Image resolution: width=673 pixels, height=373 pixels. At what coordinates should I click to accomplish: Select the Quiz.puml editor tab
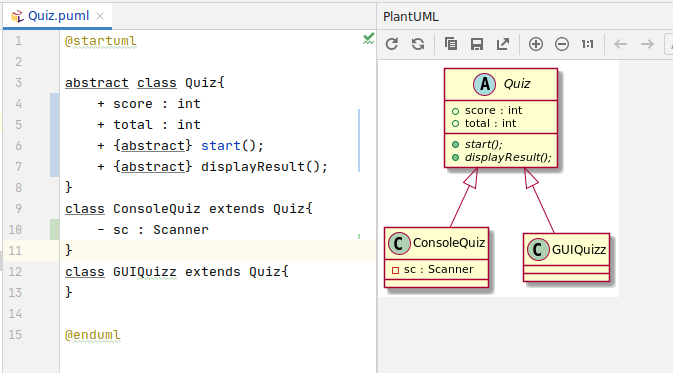[58, 16]
